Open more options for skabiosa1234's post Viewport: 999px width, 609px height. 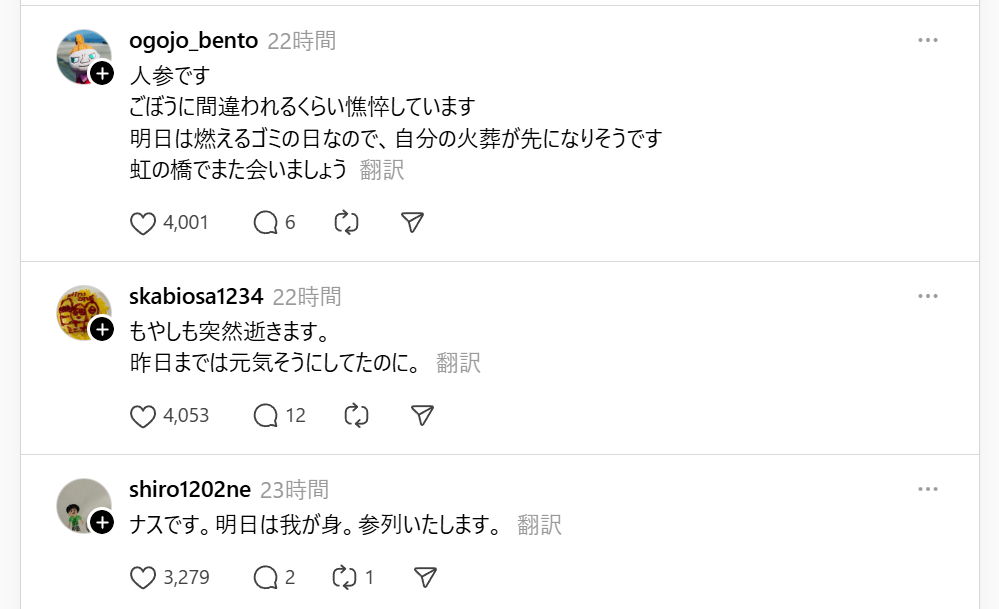(928, 296)
